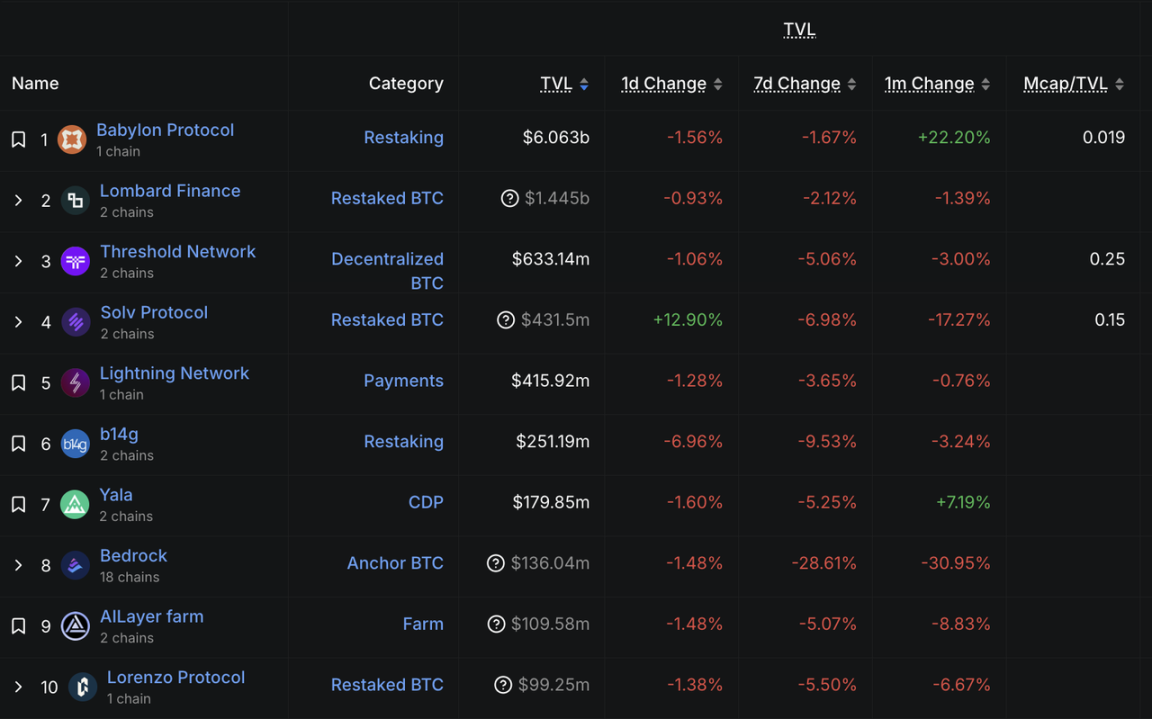The width and height of the screenshot is (1152, 719).
Task: Open the Anchor BTC category link
Action: (x=395, y=563)
